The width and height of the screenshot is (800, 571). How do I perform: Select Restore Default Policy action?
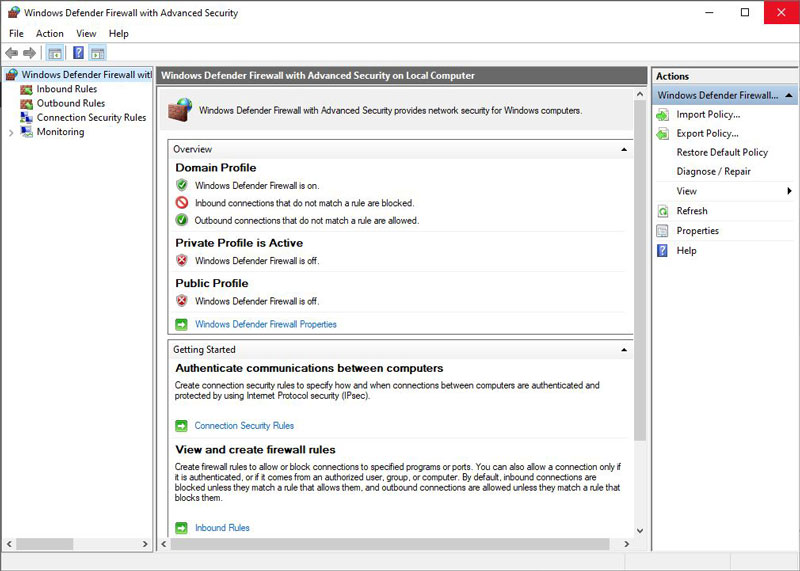point(722,153)
